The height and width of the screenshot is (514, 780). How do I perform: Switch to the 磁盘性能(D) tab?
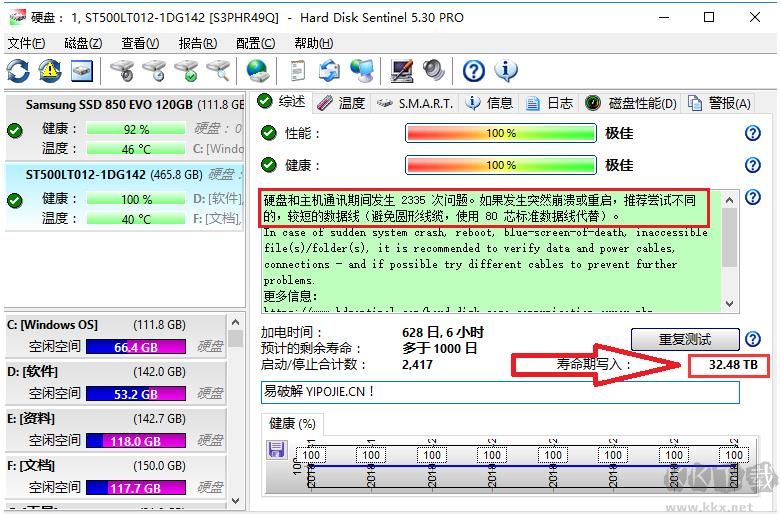coord(631,103)
